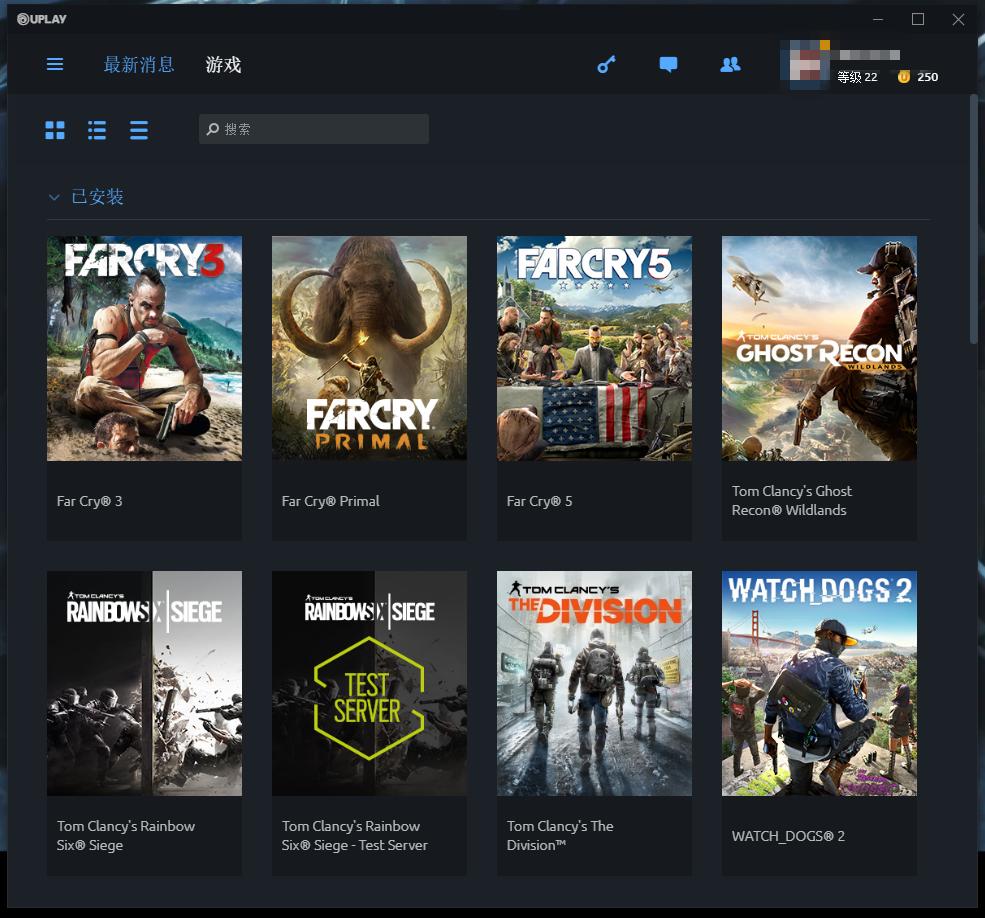Click the Ubisoft coin balance icon
Viewport: 985px width, 918px height.
(903, 77)
